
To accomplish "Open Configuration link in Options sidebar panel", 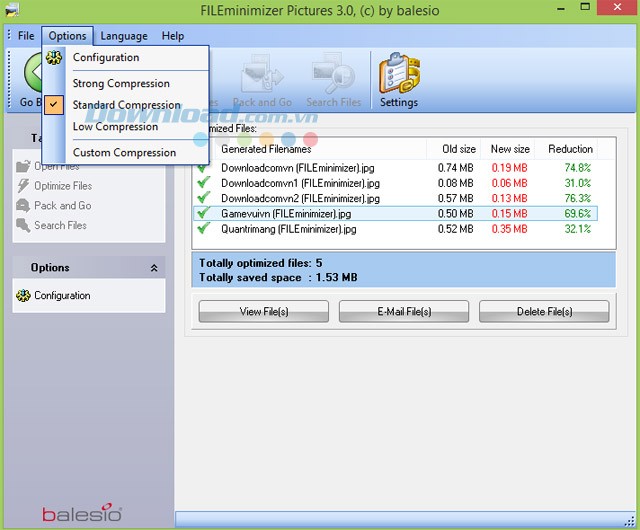I will click(62, 295).
